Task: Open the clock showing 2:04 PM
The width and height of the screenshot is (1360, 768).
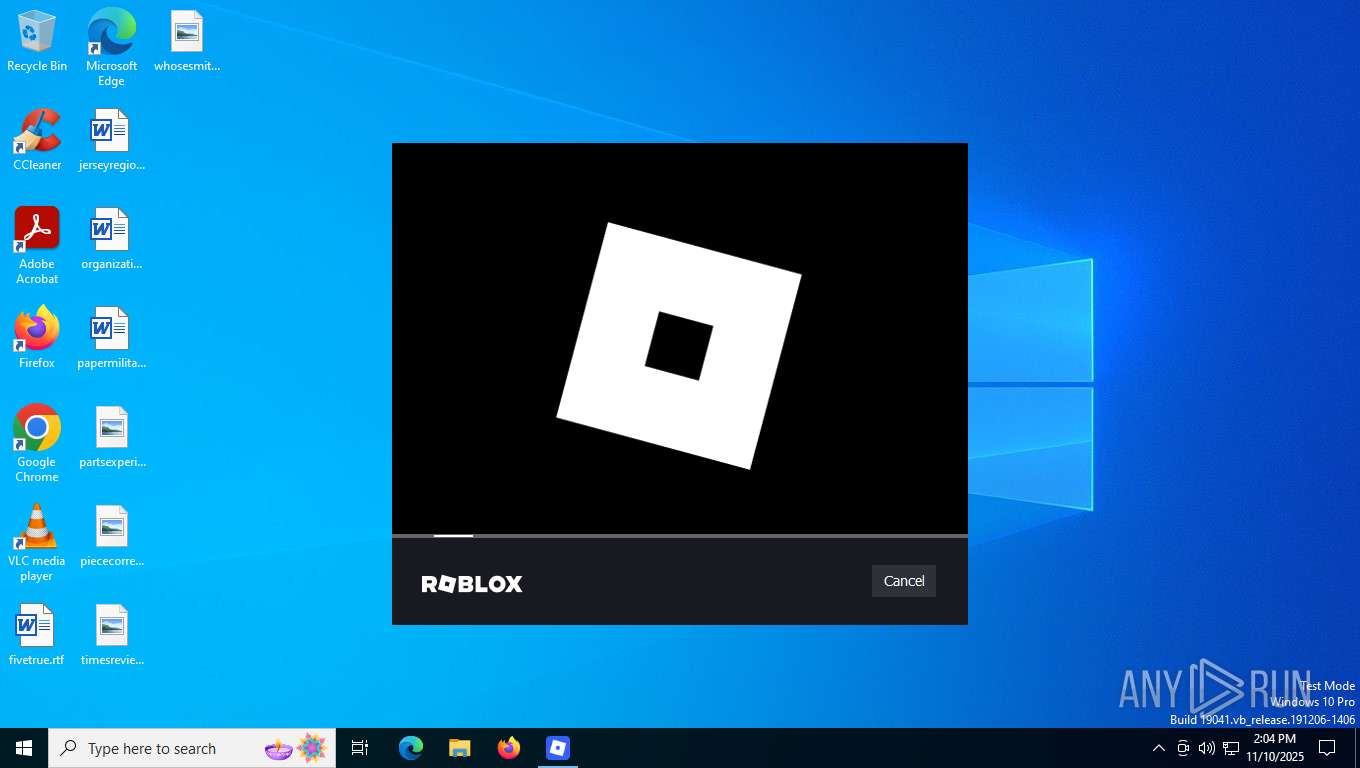Action: pos(1275,748)
